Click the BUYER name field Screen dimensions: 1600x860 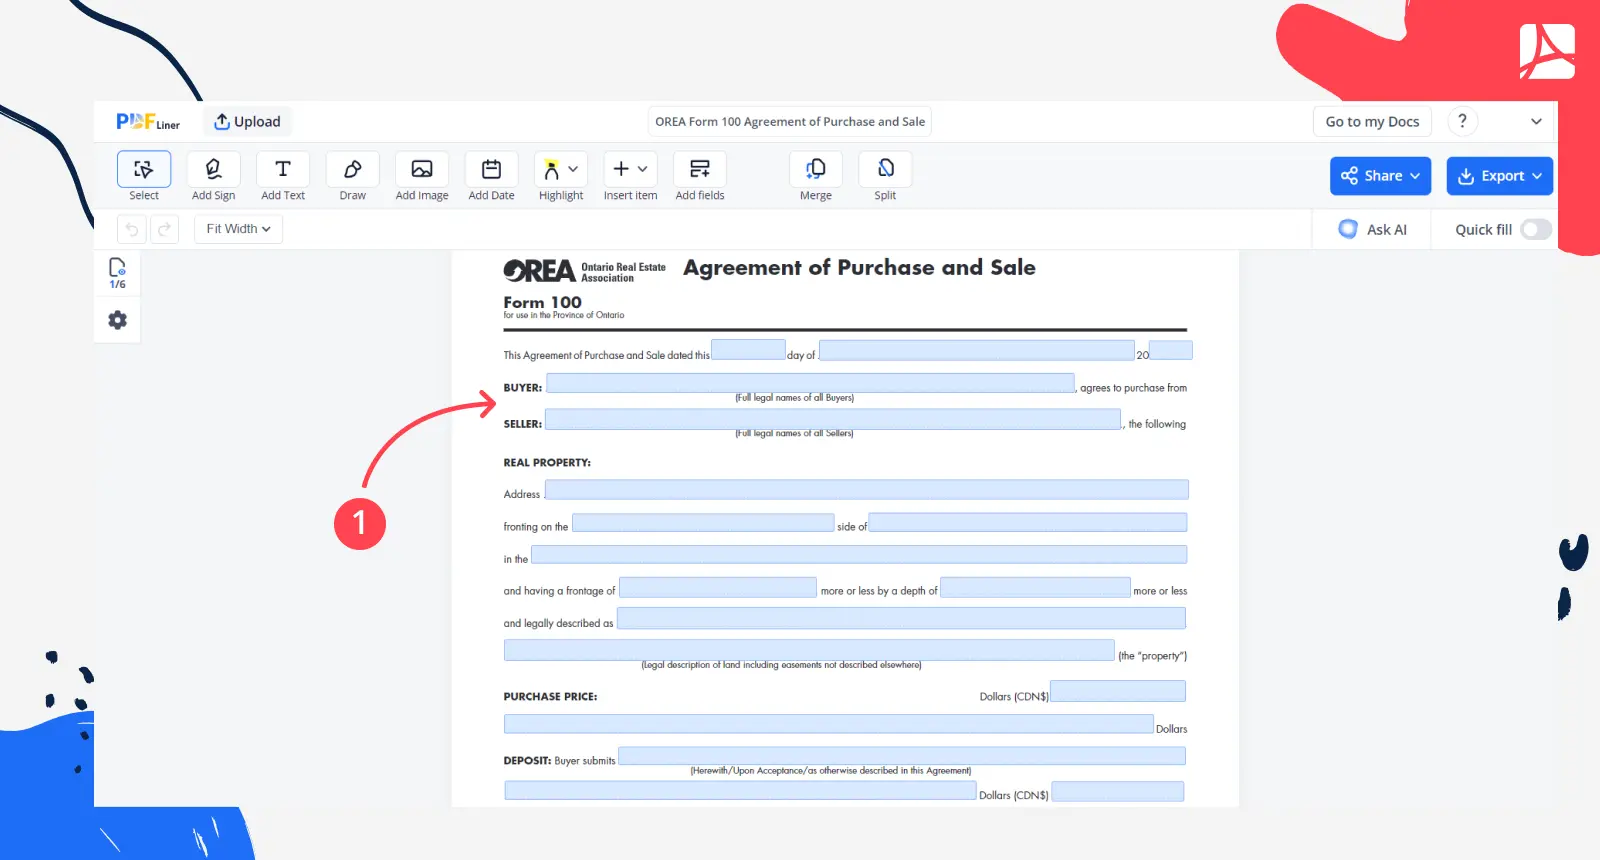(x=810, y=383)
